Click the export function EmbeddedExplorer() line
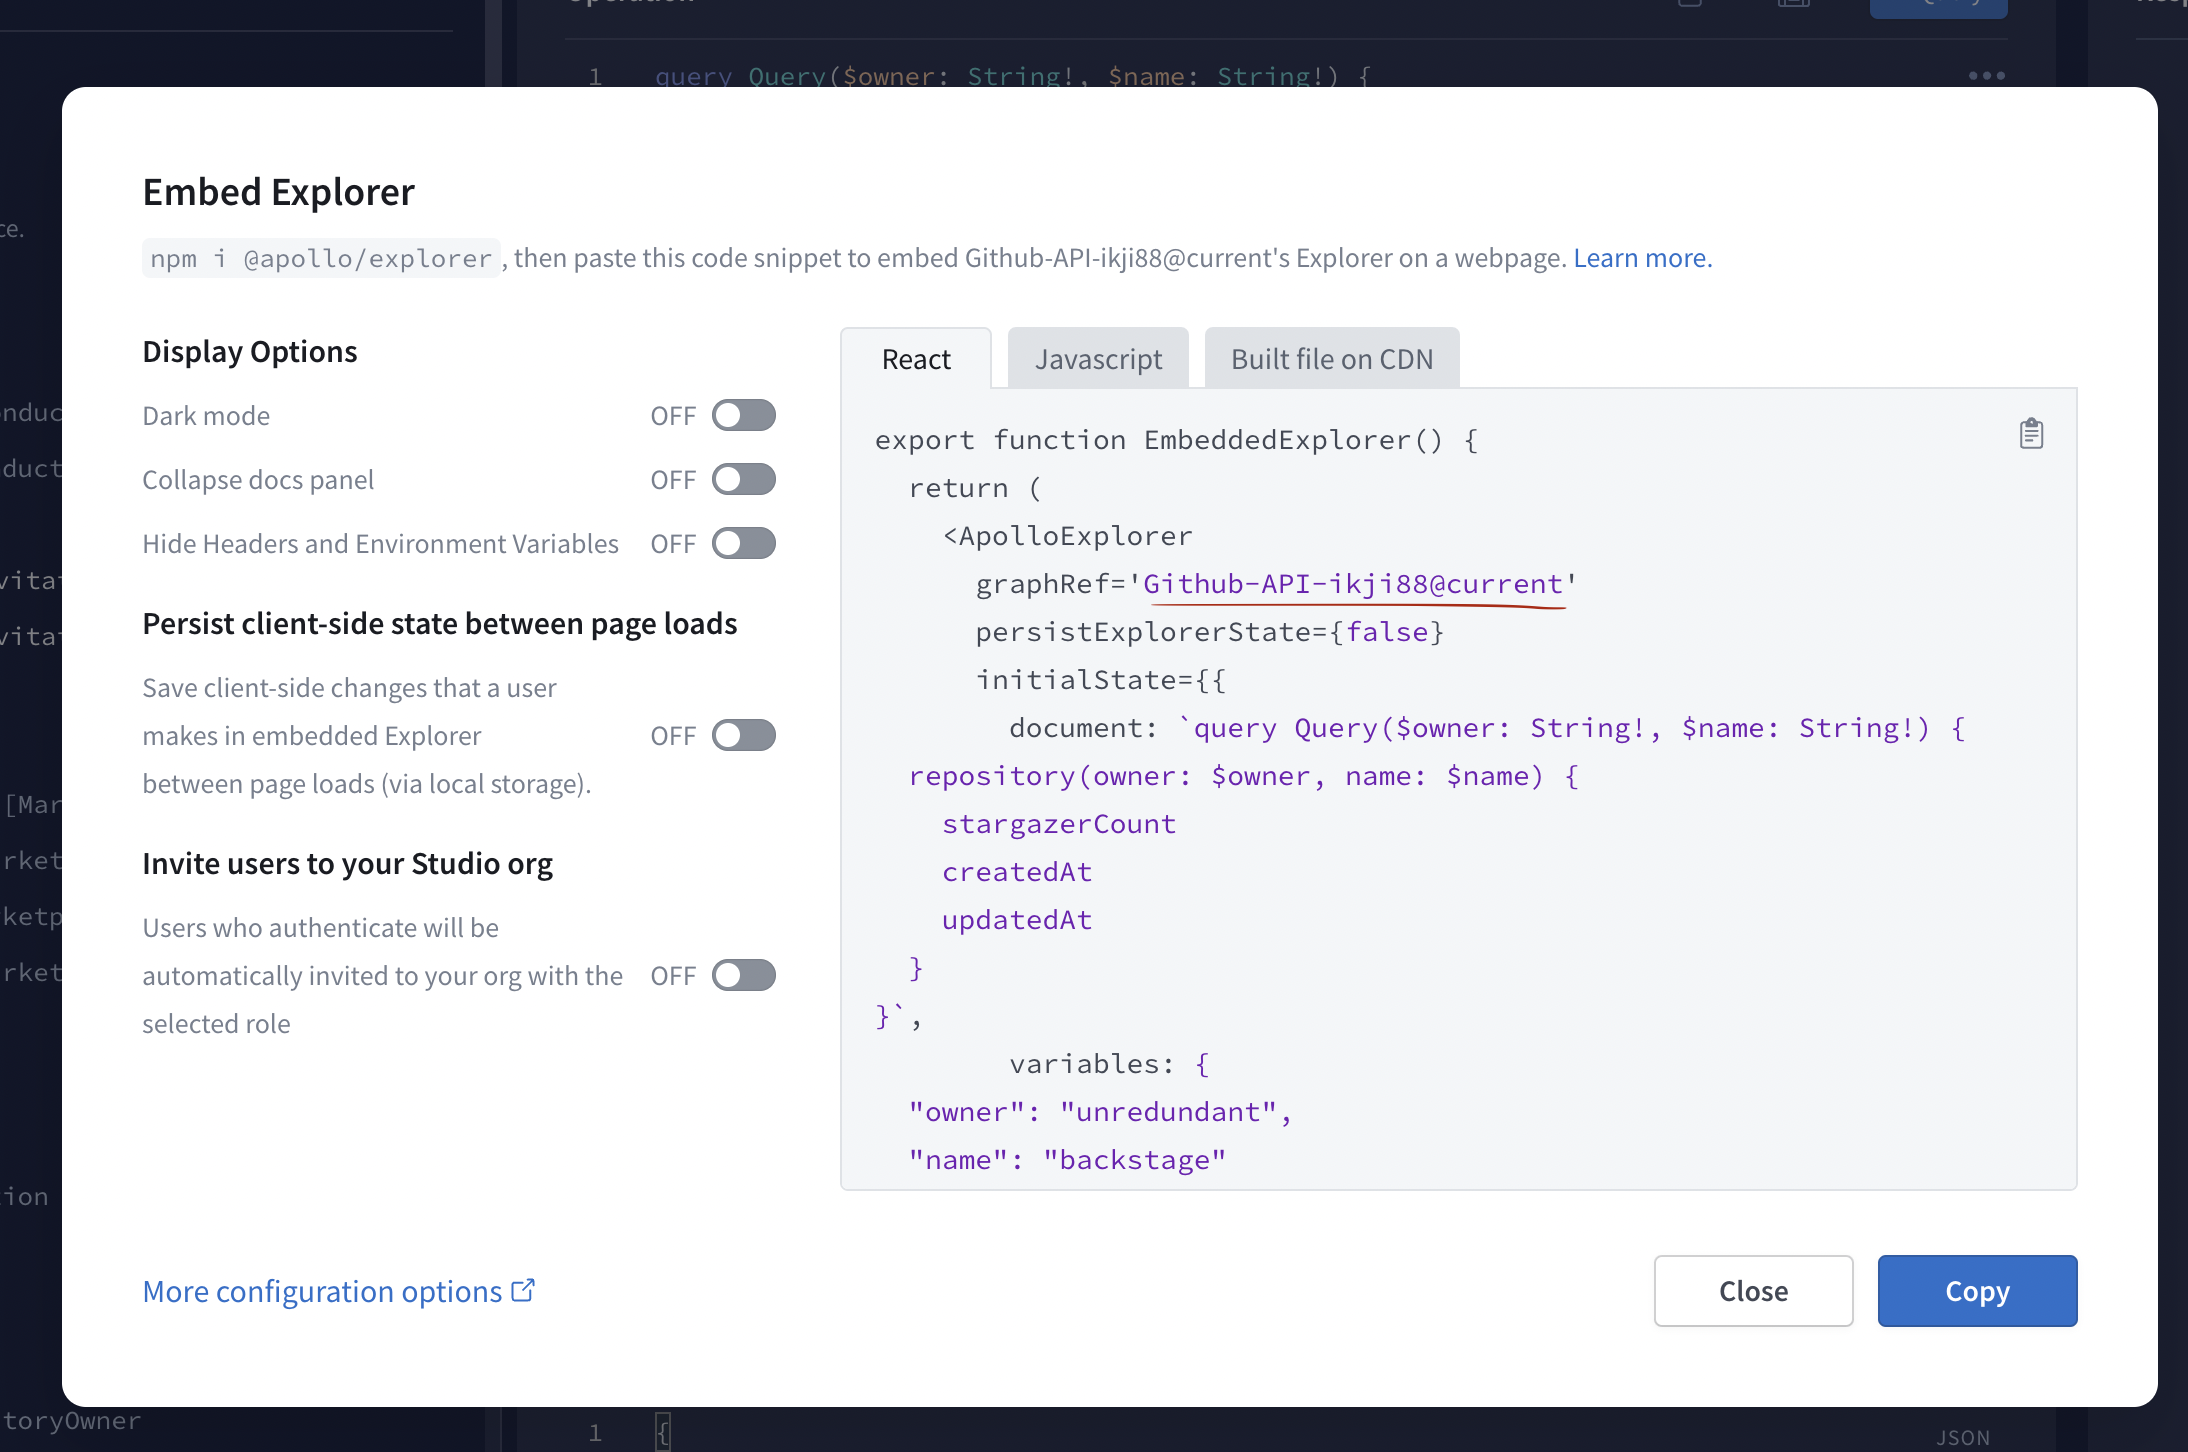Viewport: 2188px width, 1452px height. point(1176,440)
